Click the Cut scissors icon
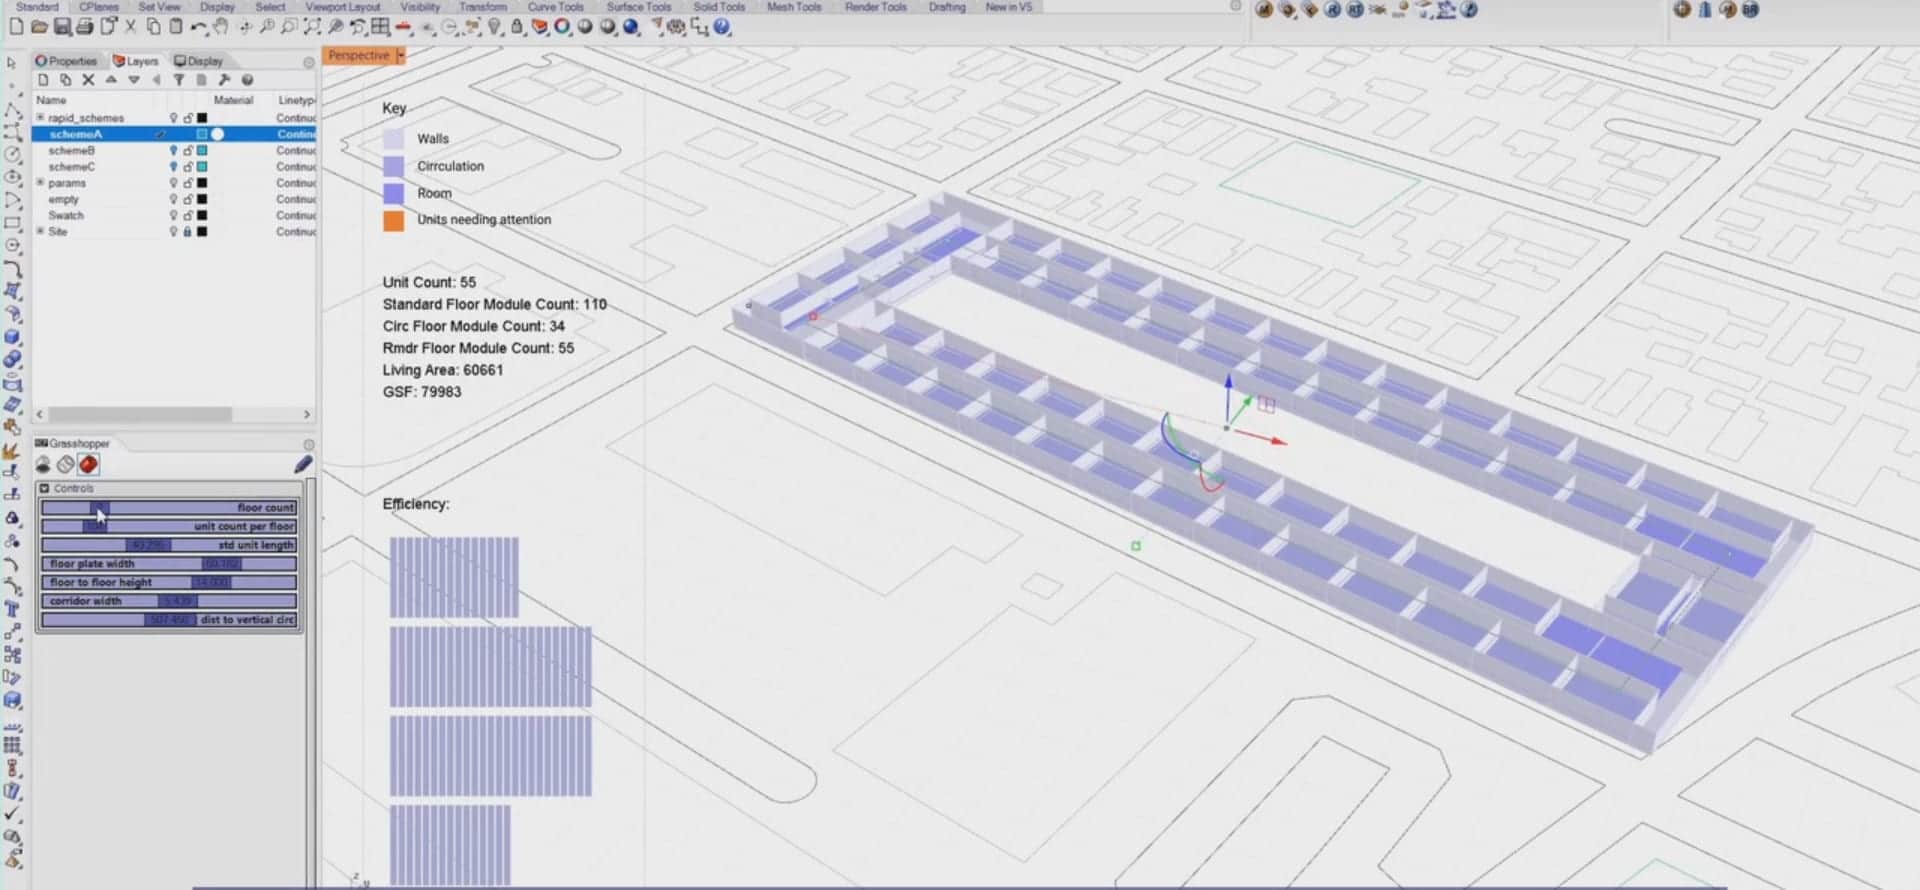1920x890 pixels. (130, 27)
